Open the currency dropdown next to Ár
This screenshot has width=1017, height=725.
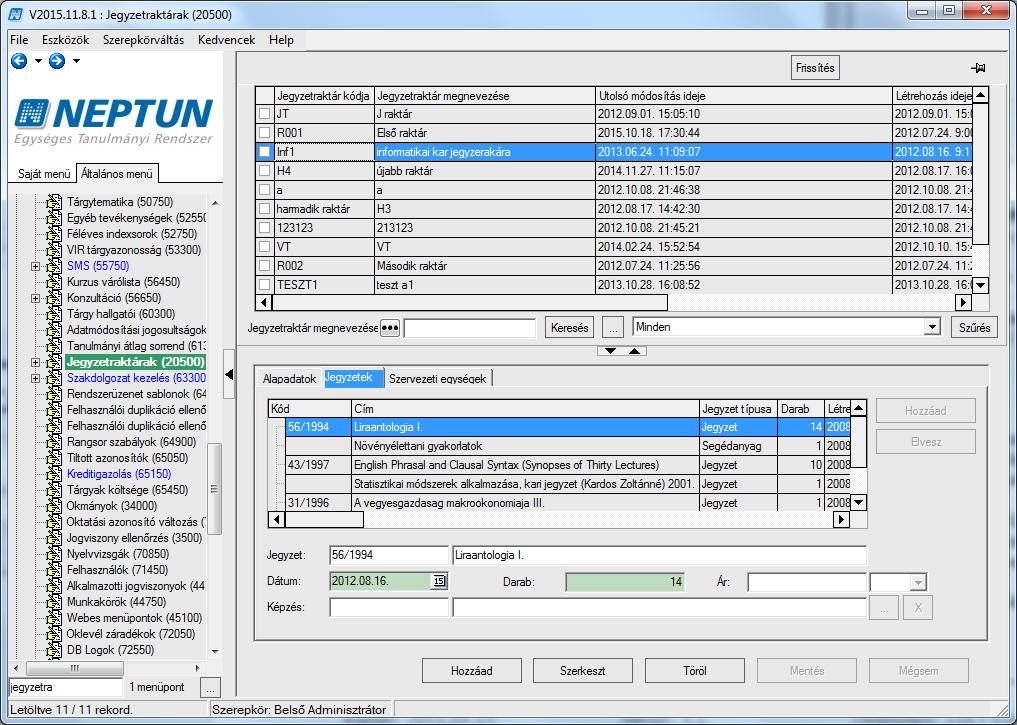click(x=918, y=582)
